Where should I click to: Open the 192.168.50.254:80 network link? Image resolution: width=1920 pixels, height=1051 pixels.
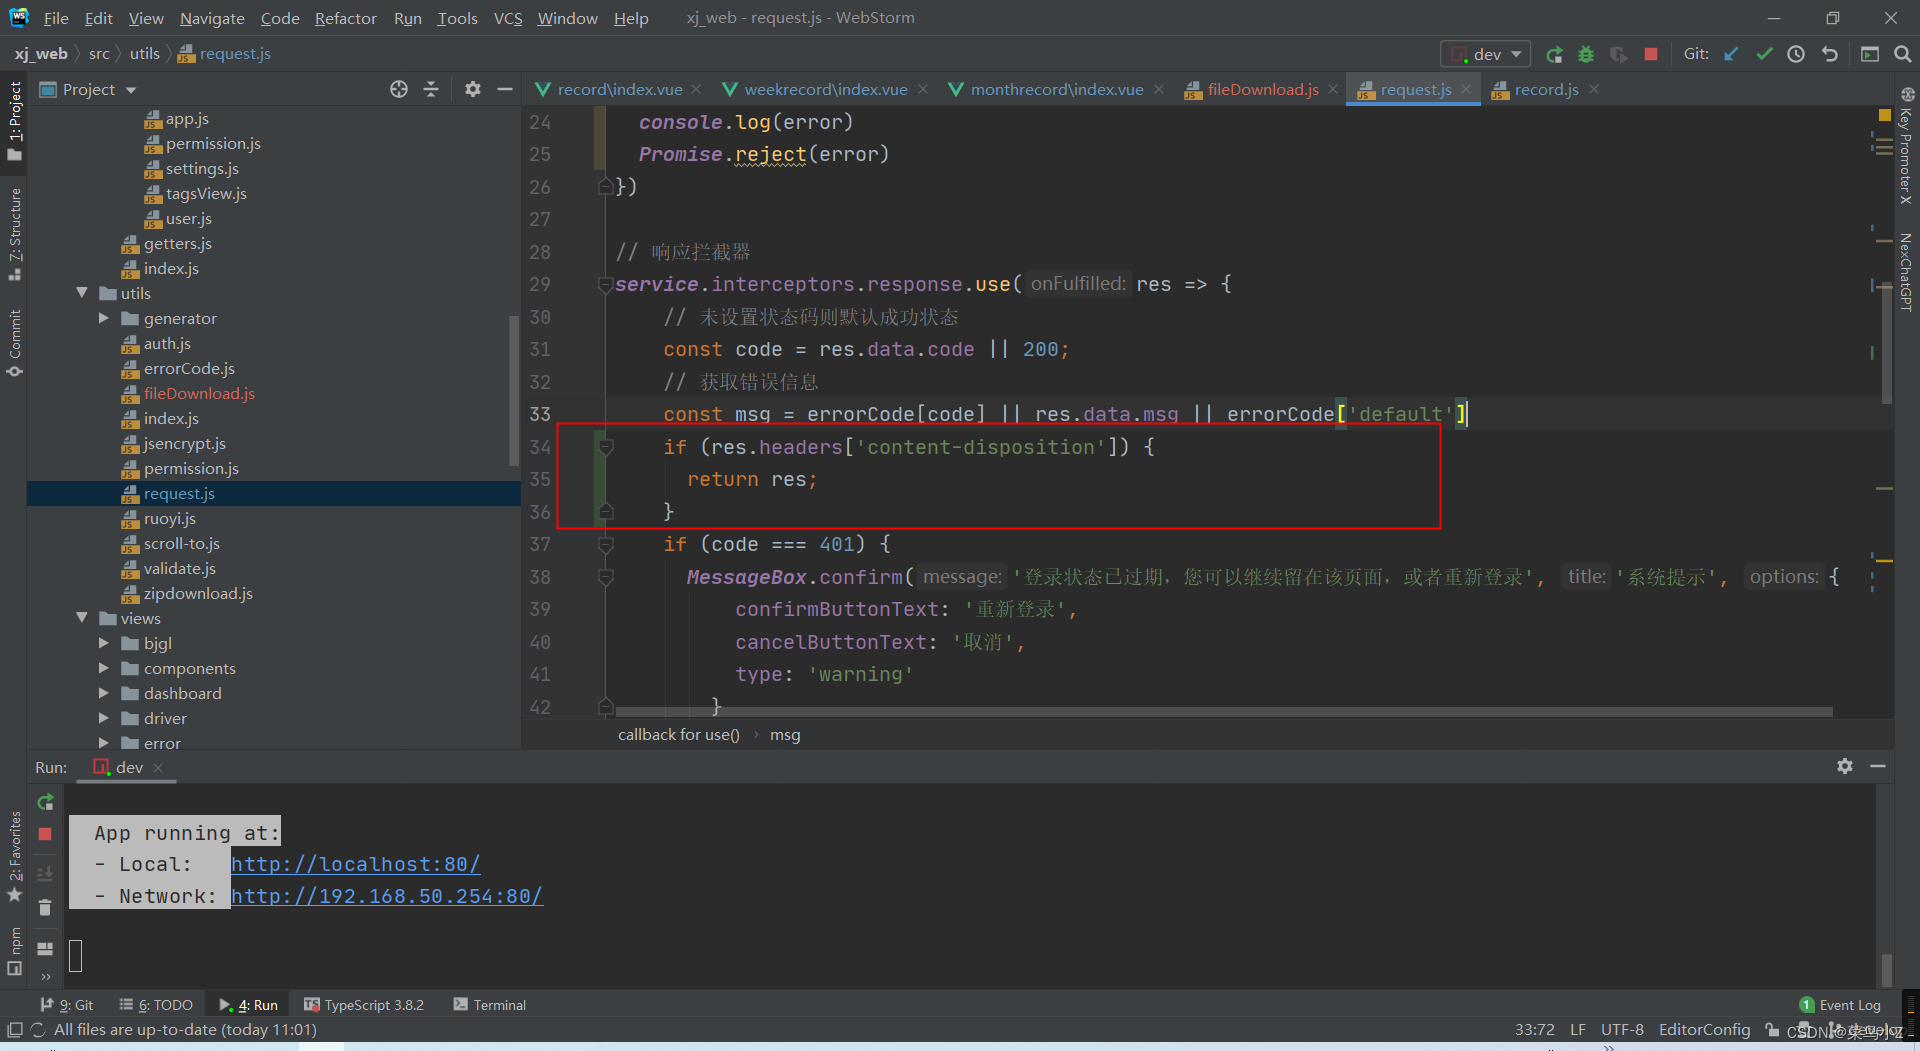387,896
